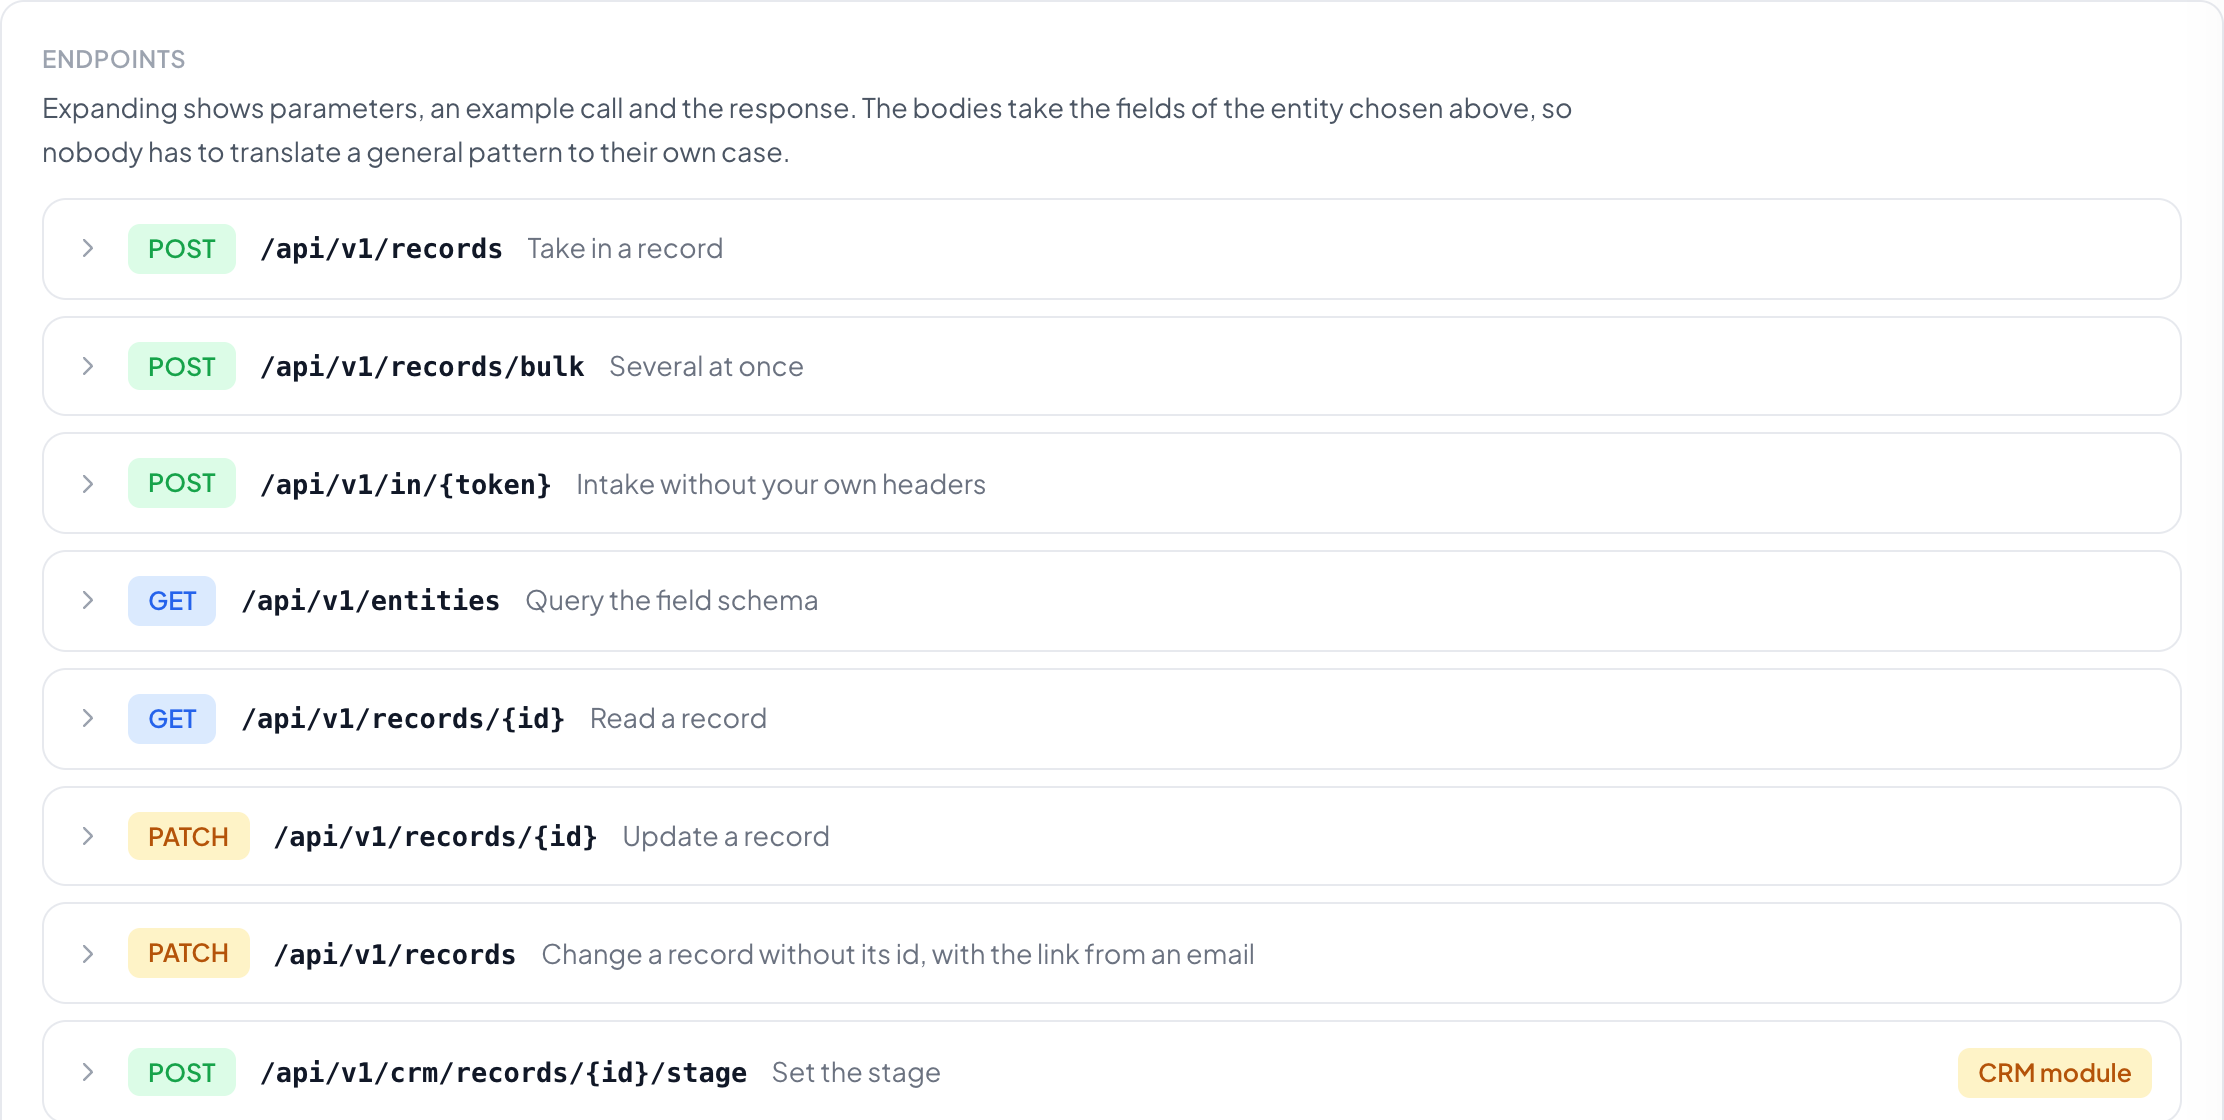This screenshot has height=1120, width=2224.
Task: Click the CRM module tag
Action: (2055, 1073)
